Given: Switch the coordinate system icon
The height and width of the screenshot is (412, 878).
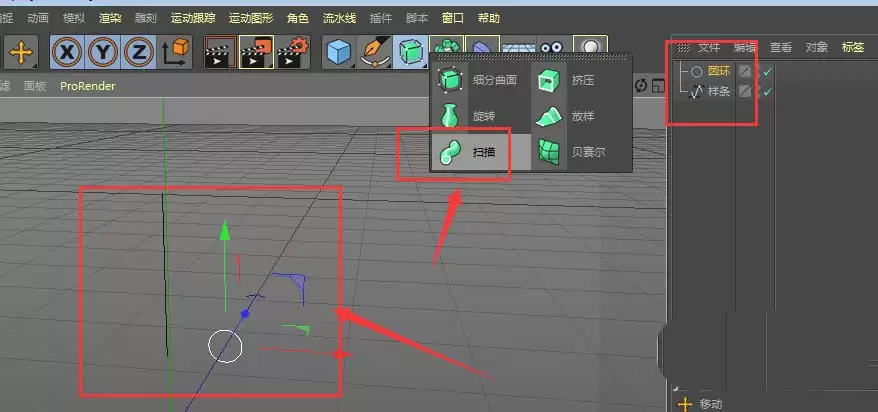Looking at the screenshot, I should tap(176, 53).
